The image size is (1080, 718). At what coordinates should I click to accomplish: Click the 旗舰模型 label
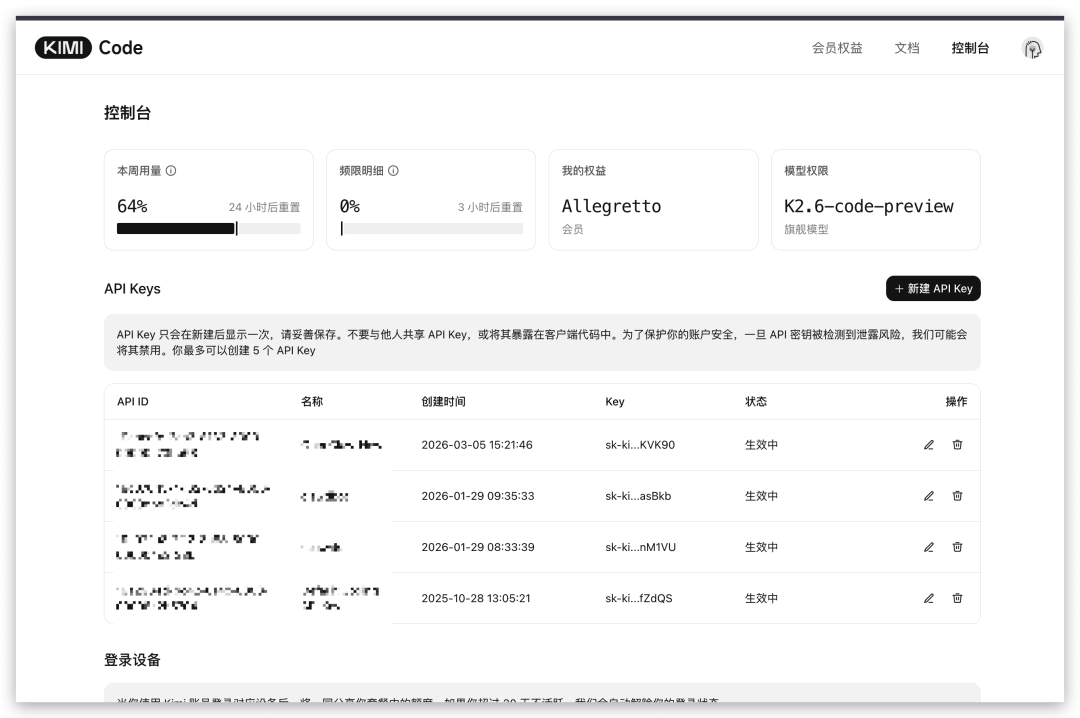(806, 229)
